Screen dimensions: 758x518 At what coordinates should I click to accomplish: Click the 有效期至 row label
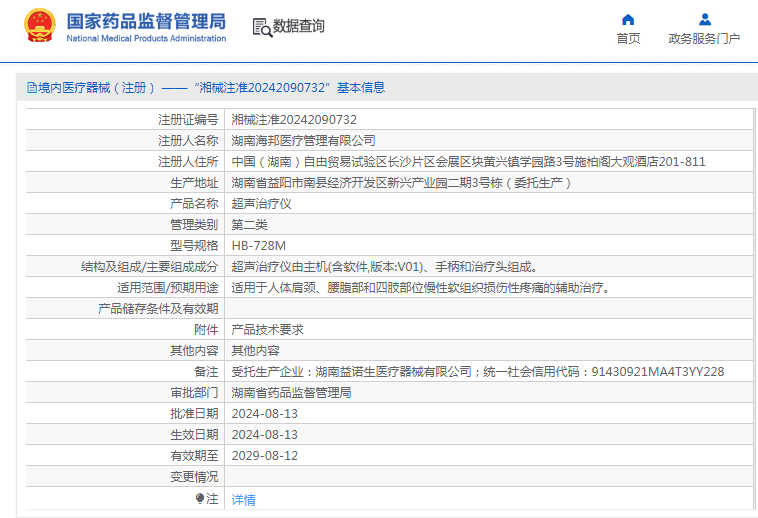pyautogui.click(x=194, y=456)
